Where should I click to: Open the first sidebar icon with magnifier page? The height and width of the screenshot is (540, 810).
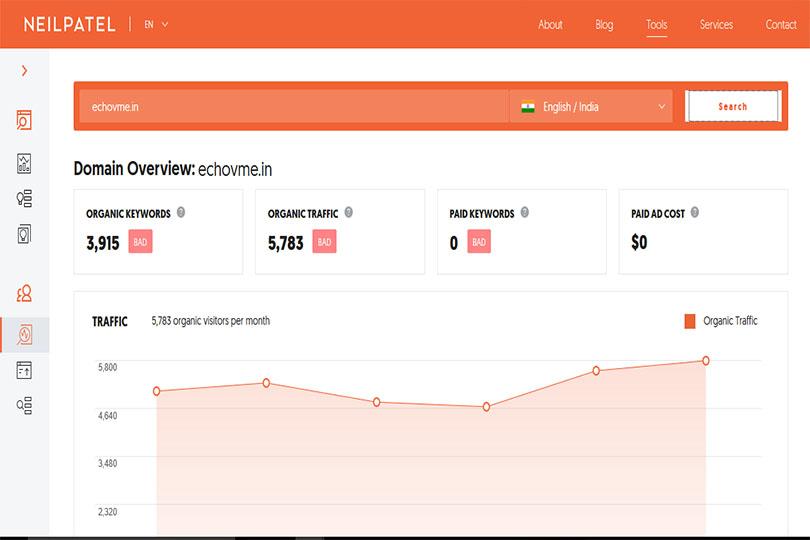coord(24,120)
